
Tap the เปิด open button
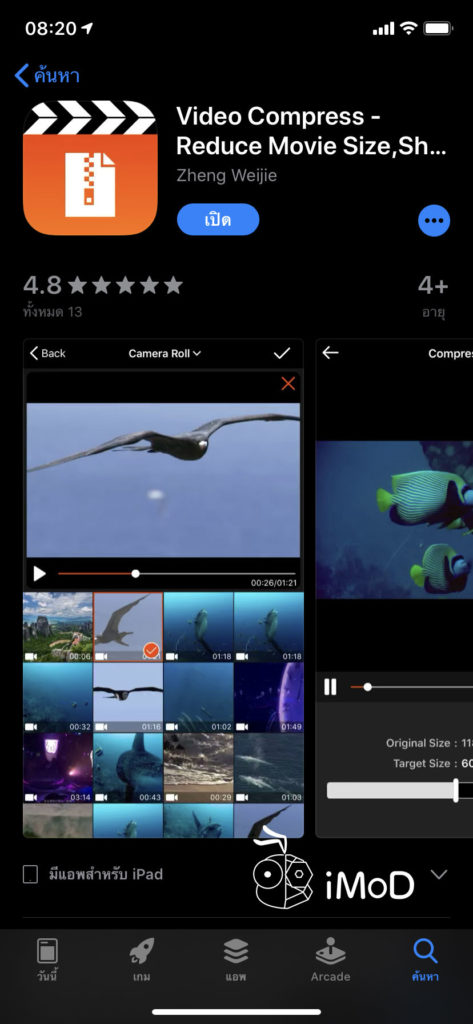coord(218,219)
